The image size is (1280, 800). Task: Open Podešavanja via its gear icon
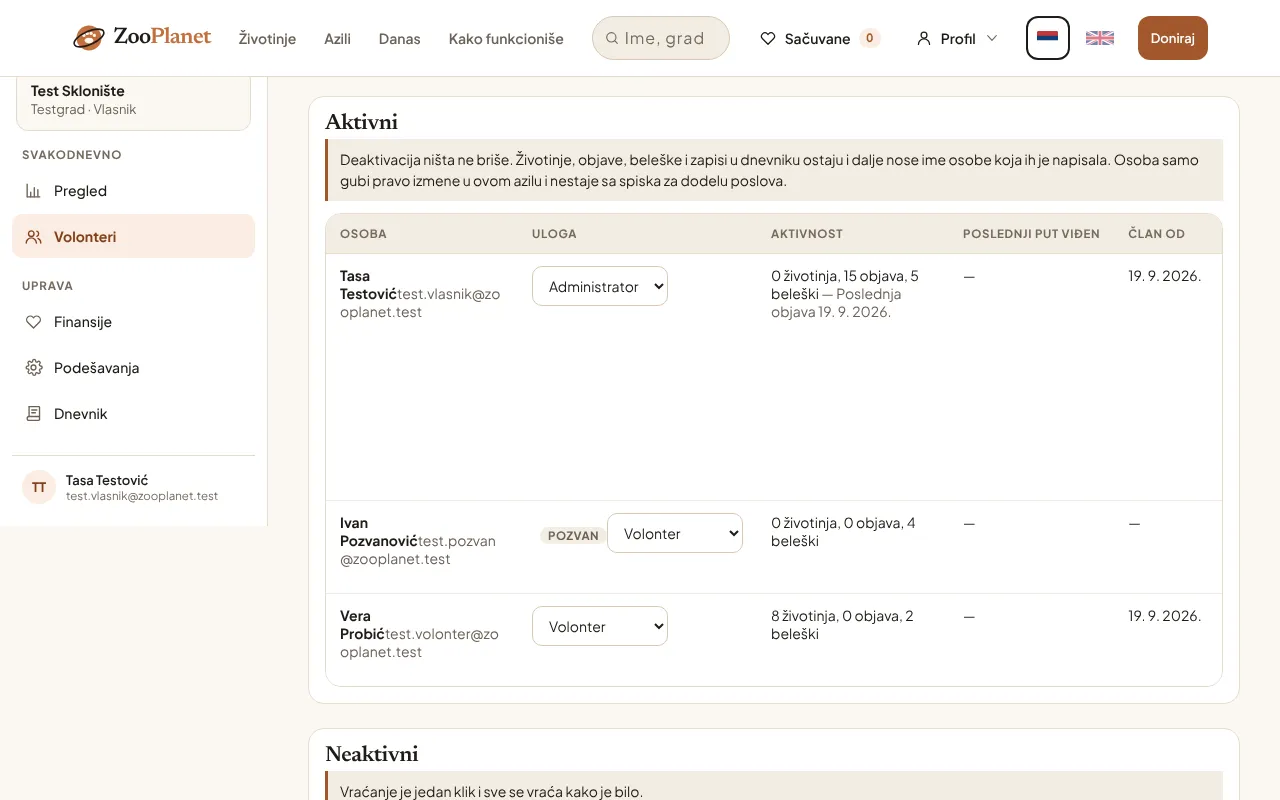(x=34, y=368)
